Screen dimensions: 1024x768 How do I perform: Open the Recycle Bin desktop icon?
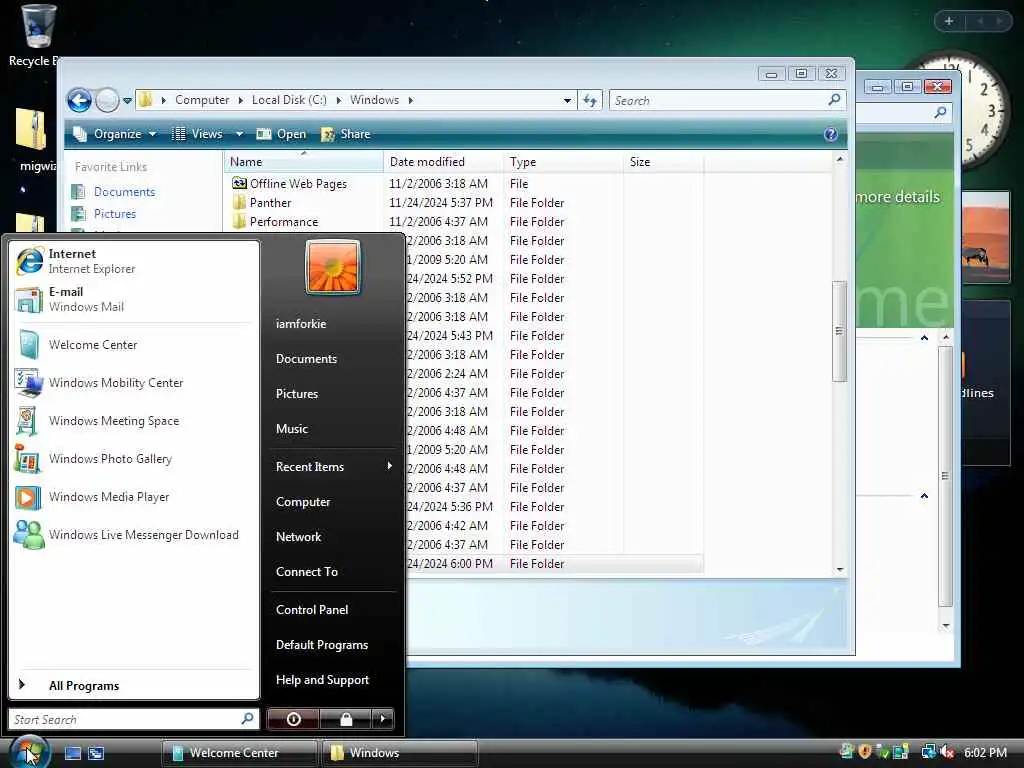click(36, 36)
